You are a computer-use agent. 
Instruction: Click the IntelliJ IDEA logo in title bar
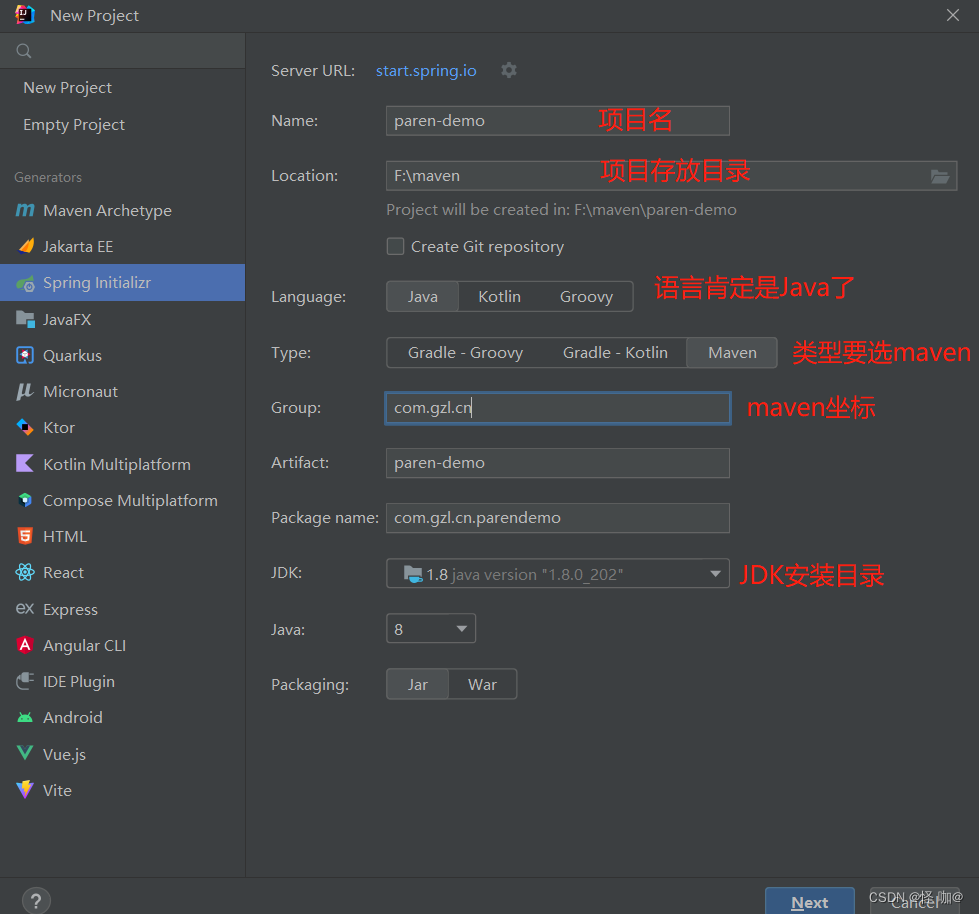tap(25, 14)
